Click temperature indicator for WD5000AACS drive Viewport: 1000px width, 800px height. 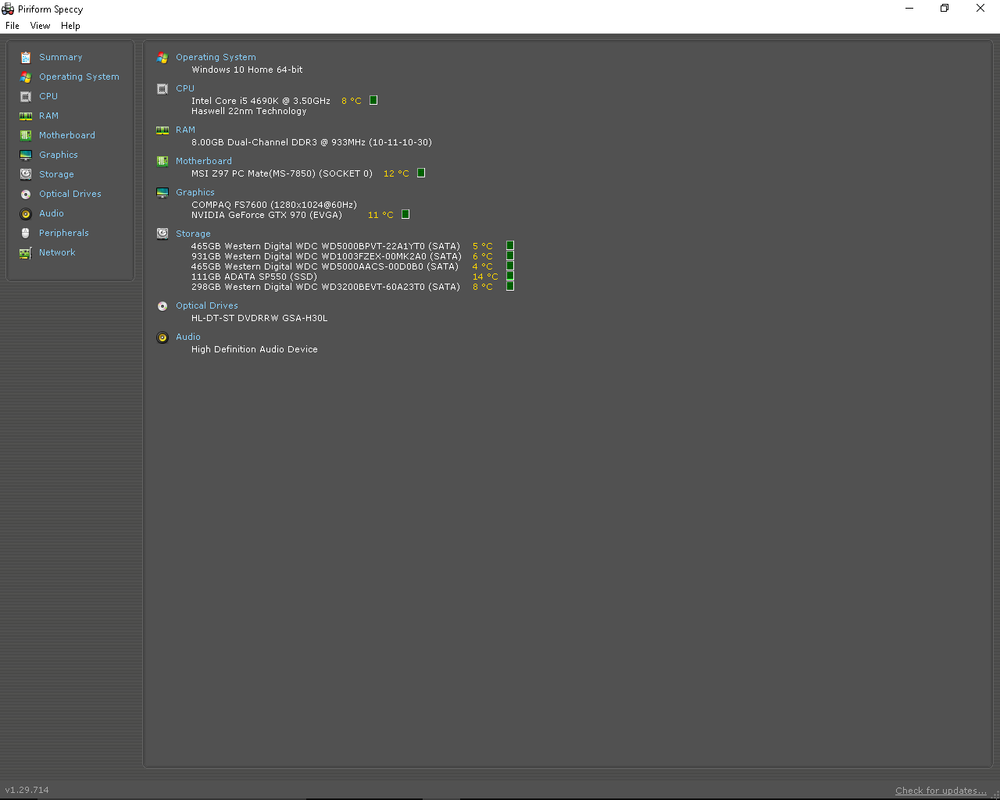tap(510, 266)
